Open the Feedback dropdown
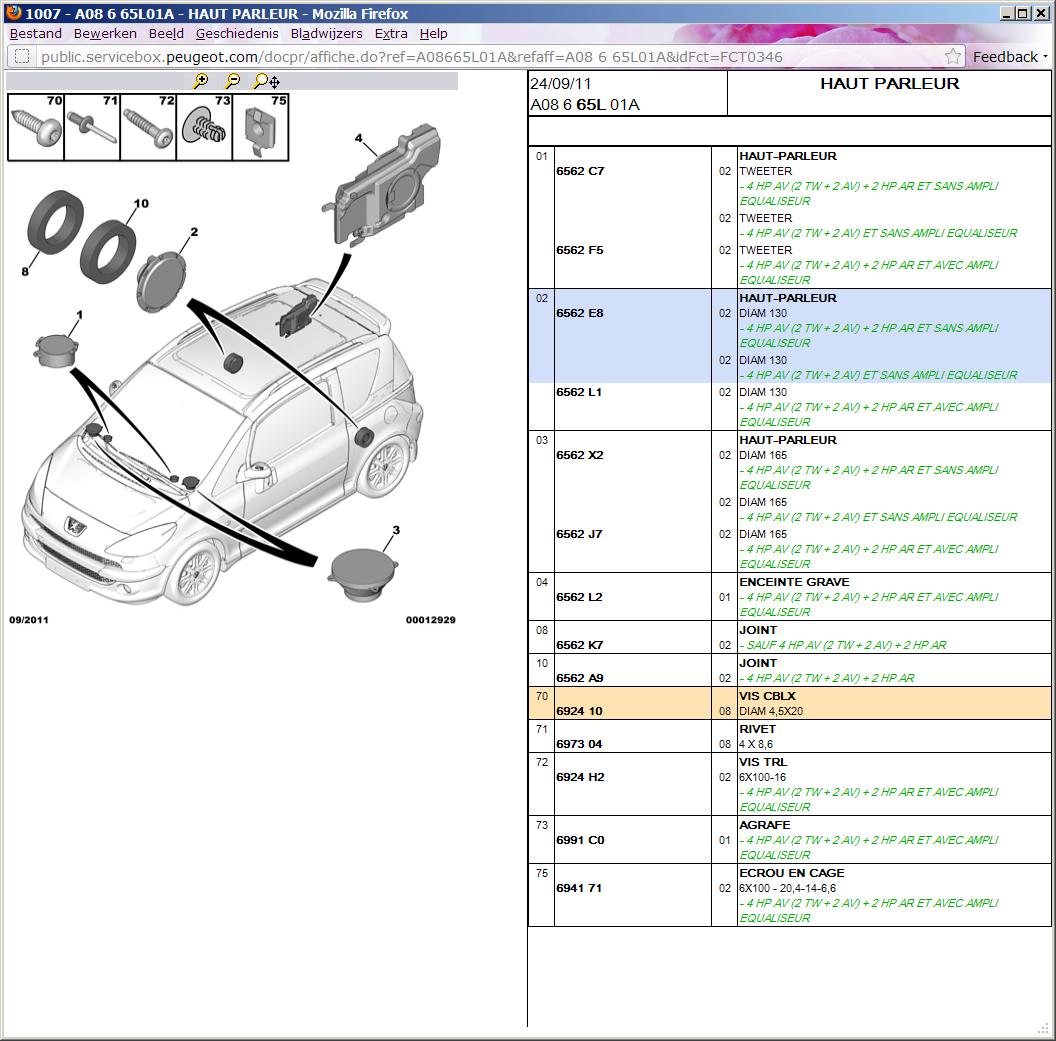The width and height of the screenshot is (1056, 1041). [x=1010, y=57]
